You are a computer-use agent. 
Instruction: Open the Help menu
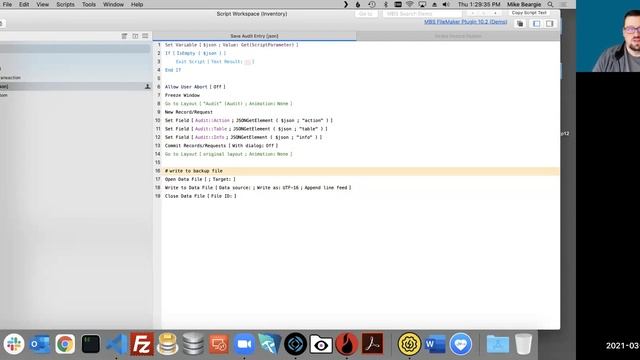[137, 4]
